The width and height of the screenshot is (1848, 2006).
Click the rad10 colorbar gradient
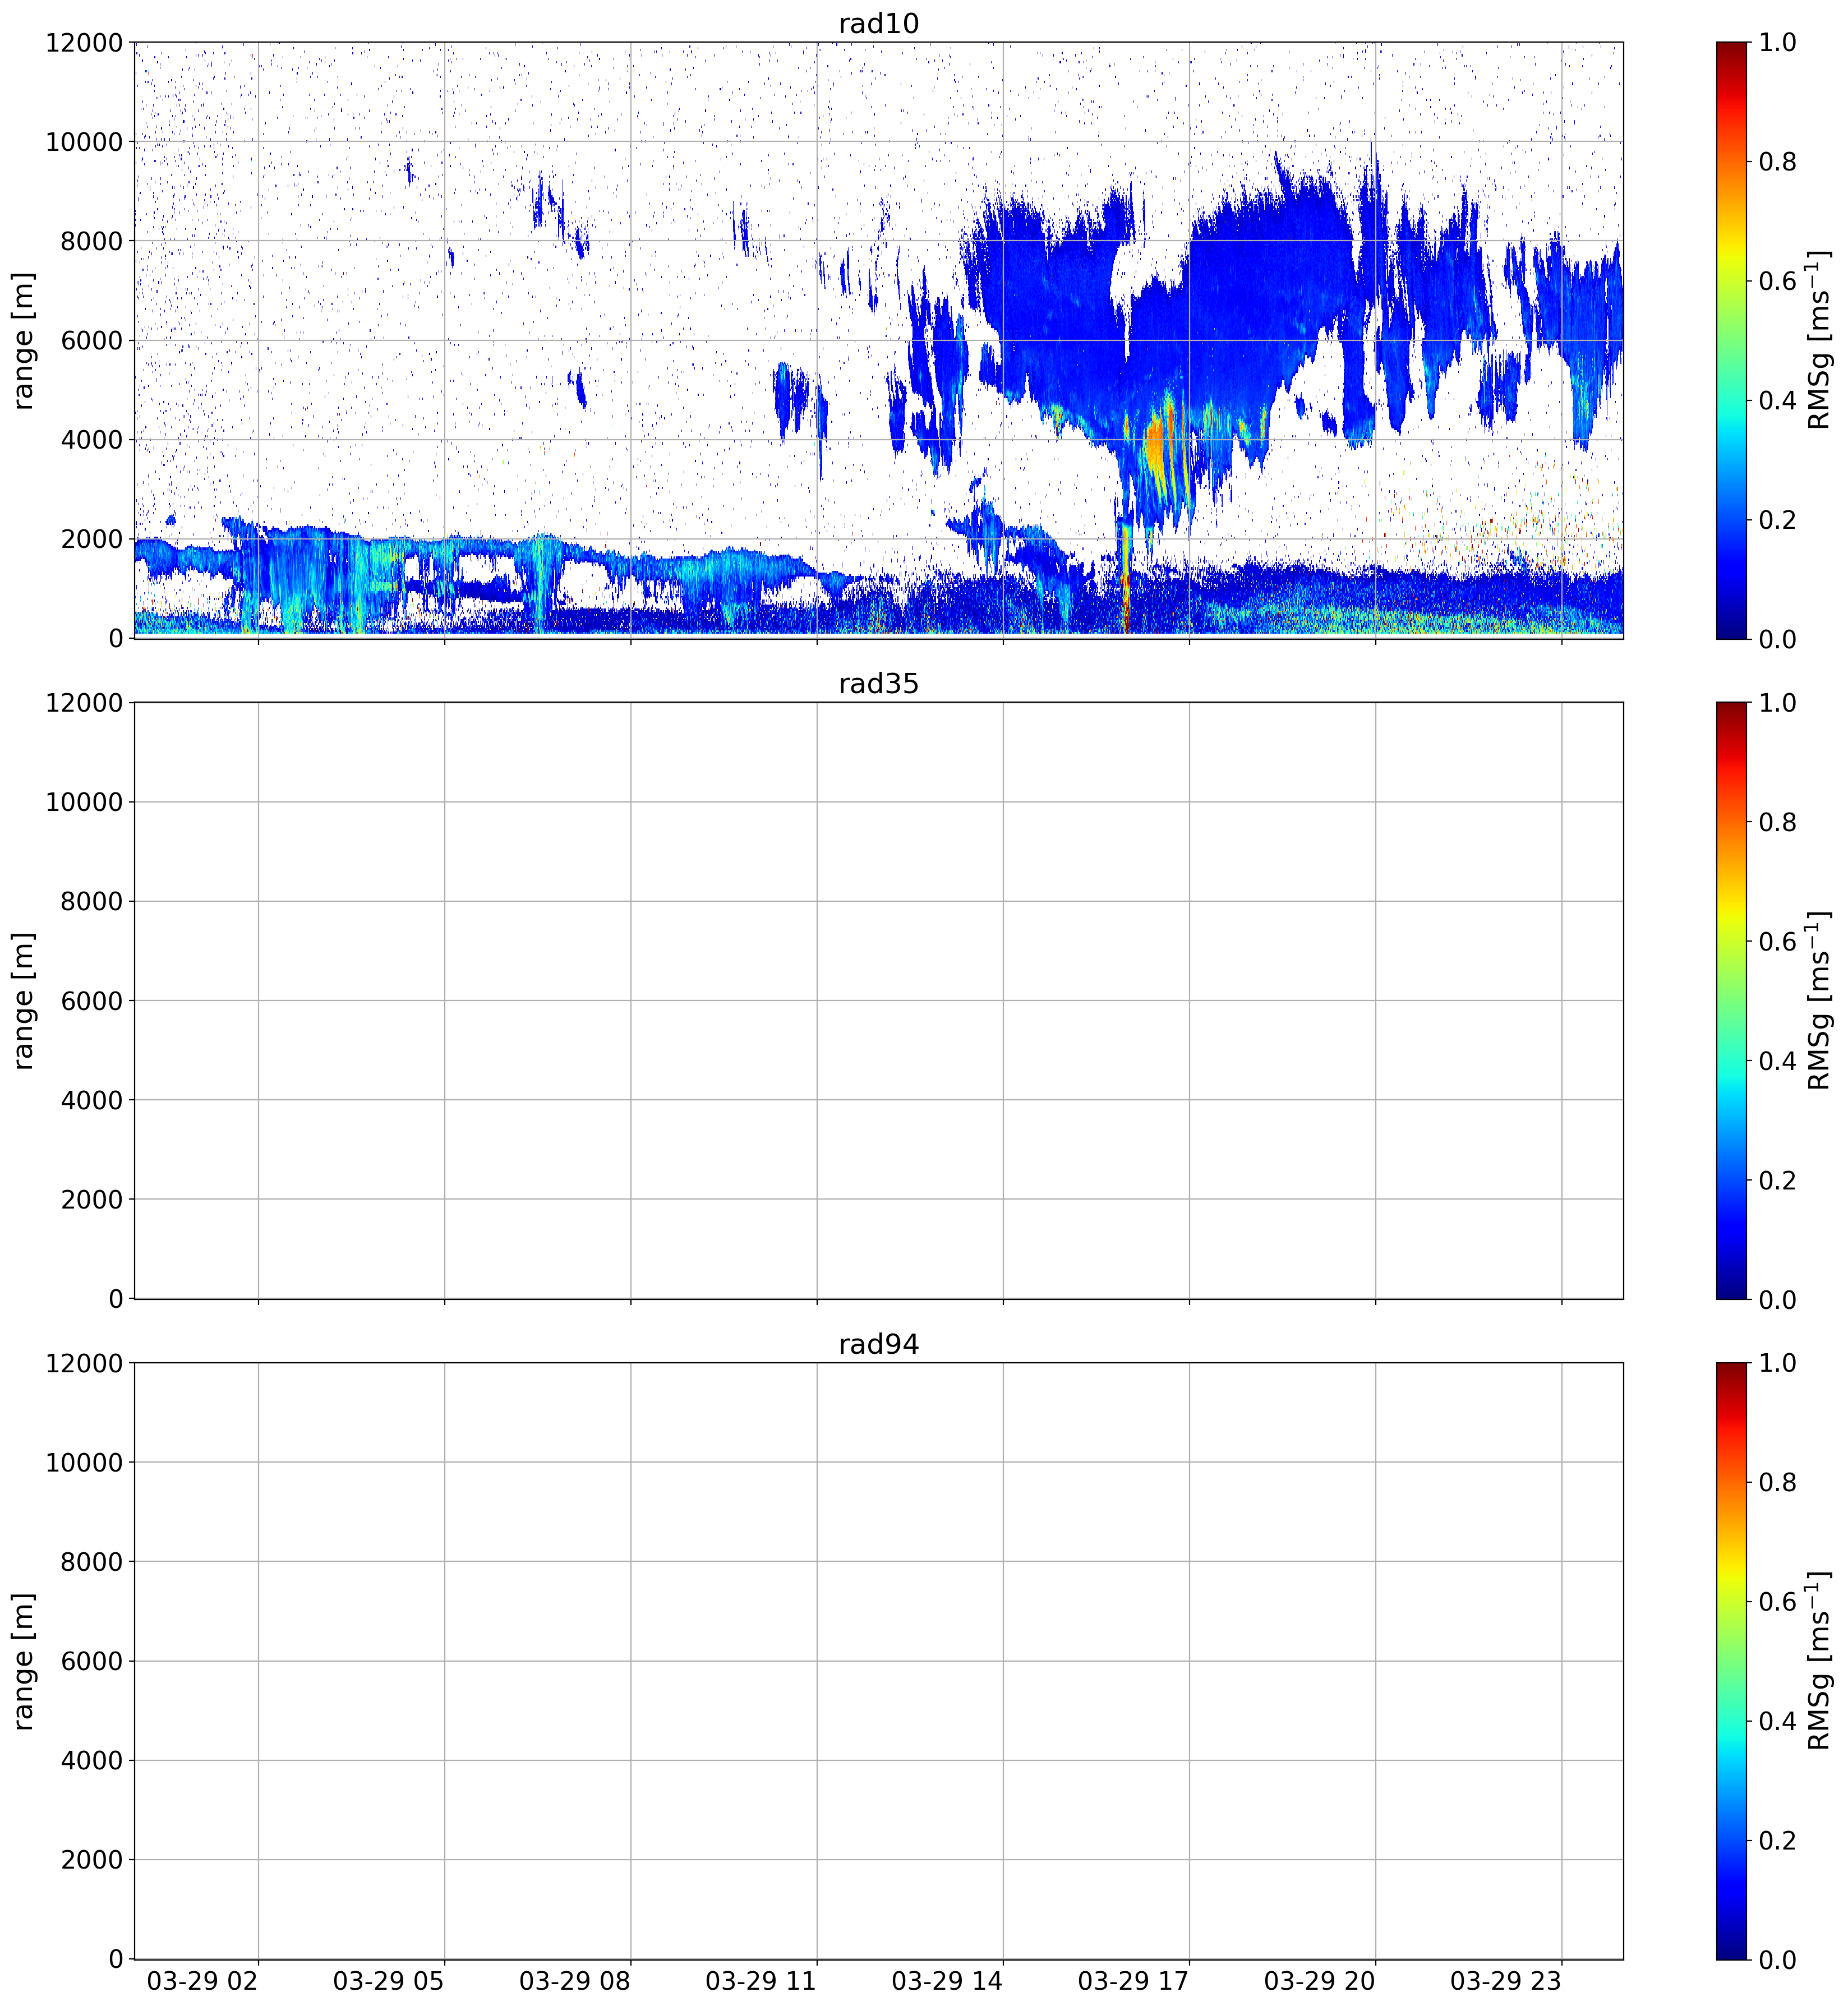(1732, 340)
